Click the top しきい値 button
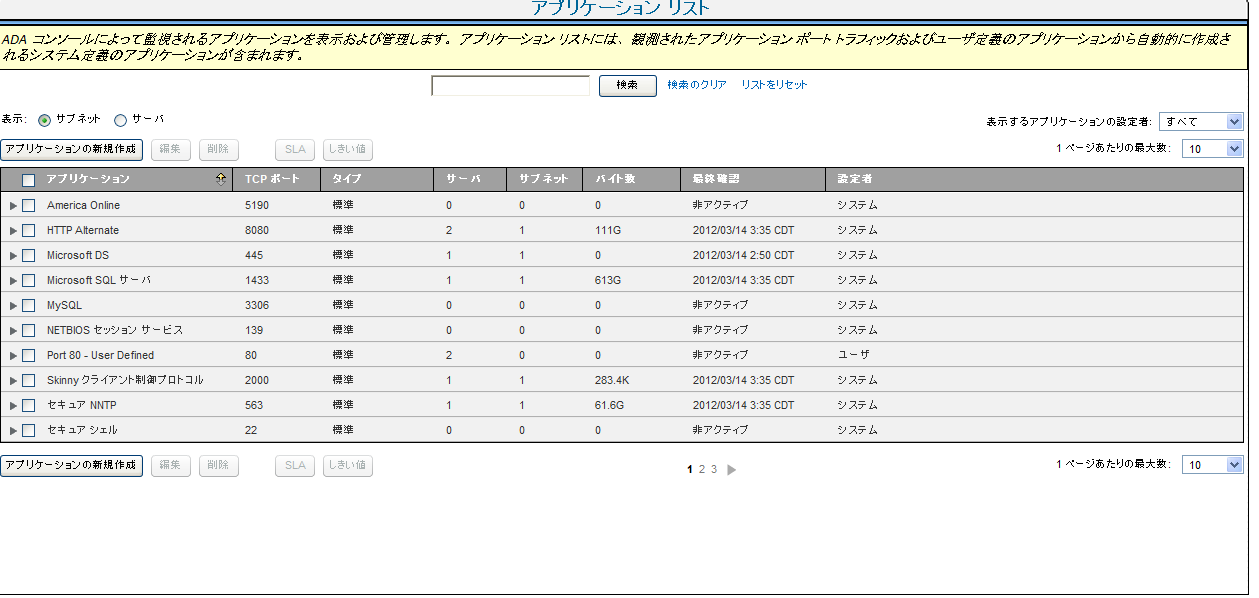Screen dimensions: 1259x598 point(348,149)
